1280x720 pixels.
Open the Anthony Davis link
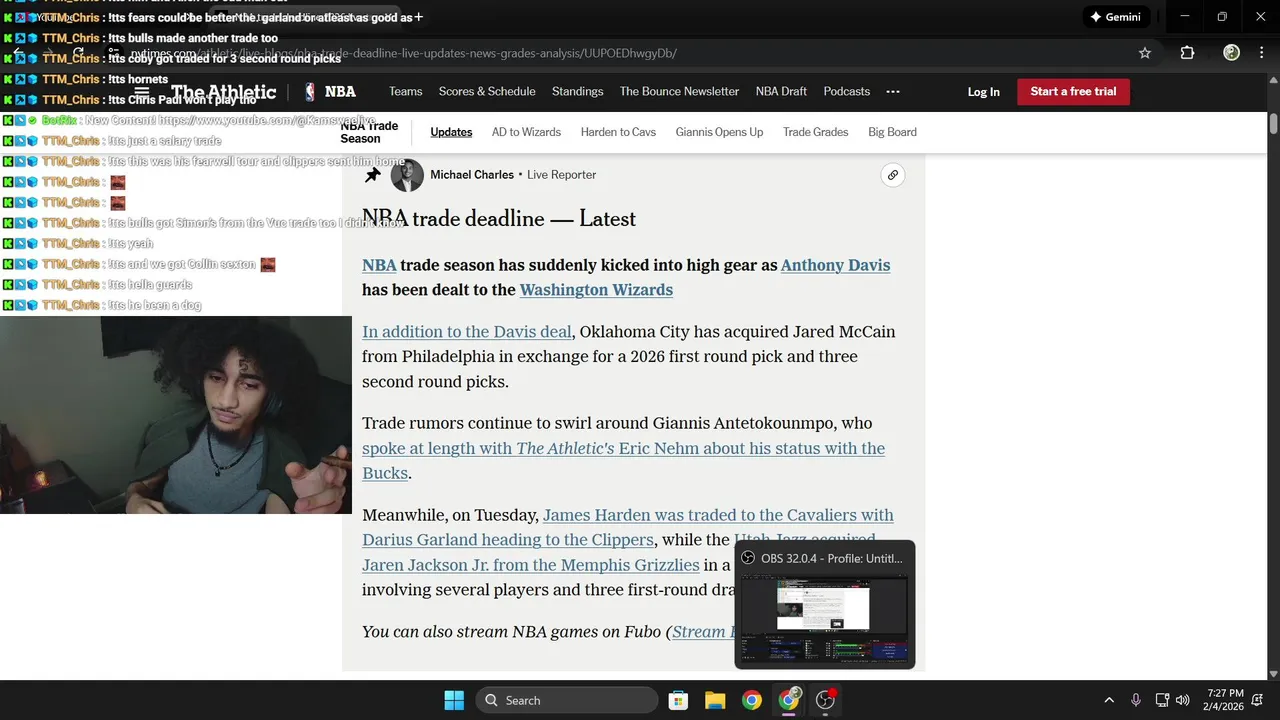[835, 265]
